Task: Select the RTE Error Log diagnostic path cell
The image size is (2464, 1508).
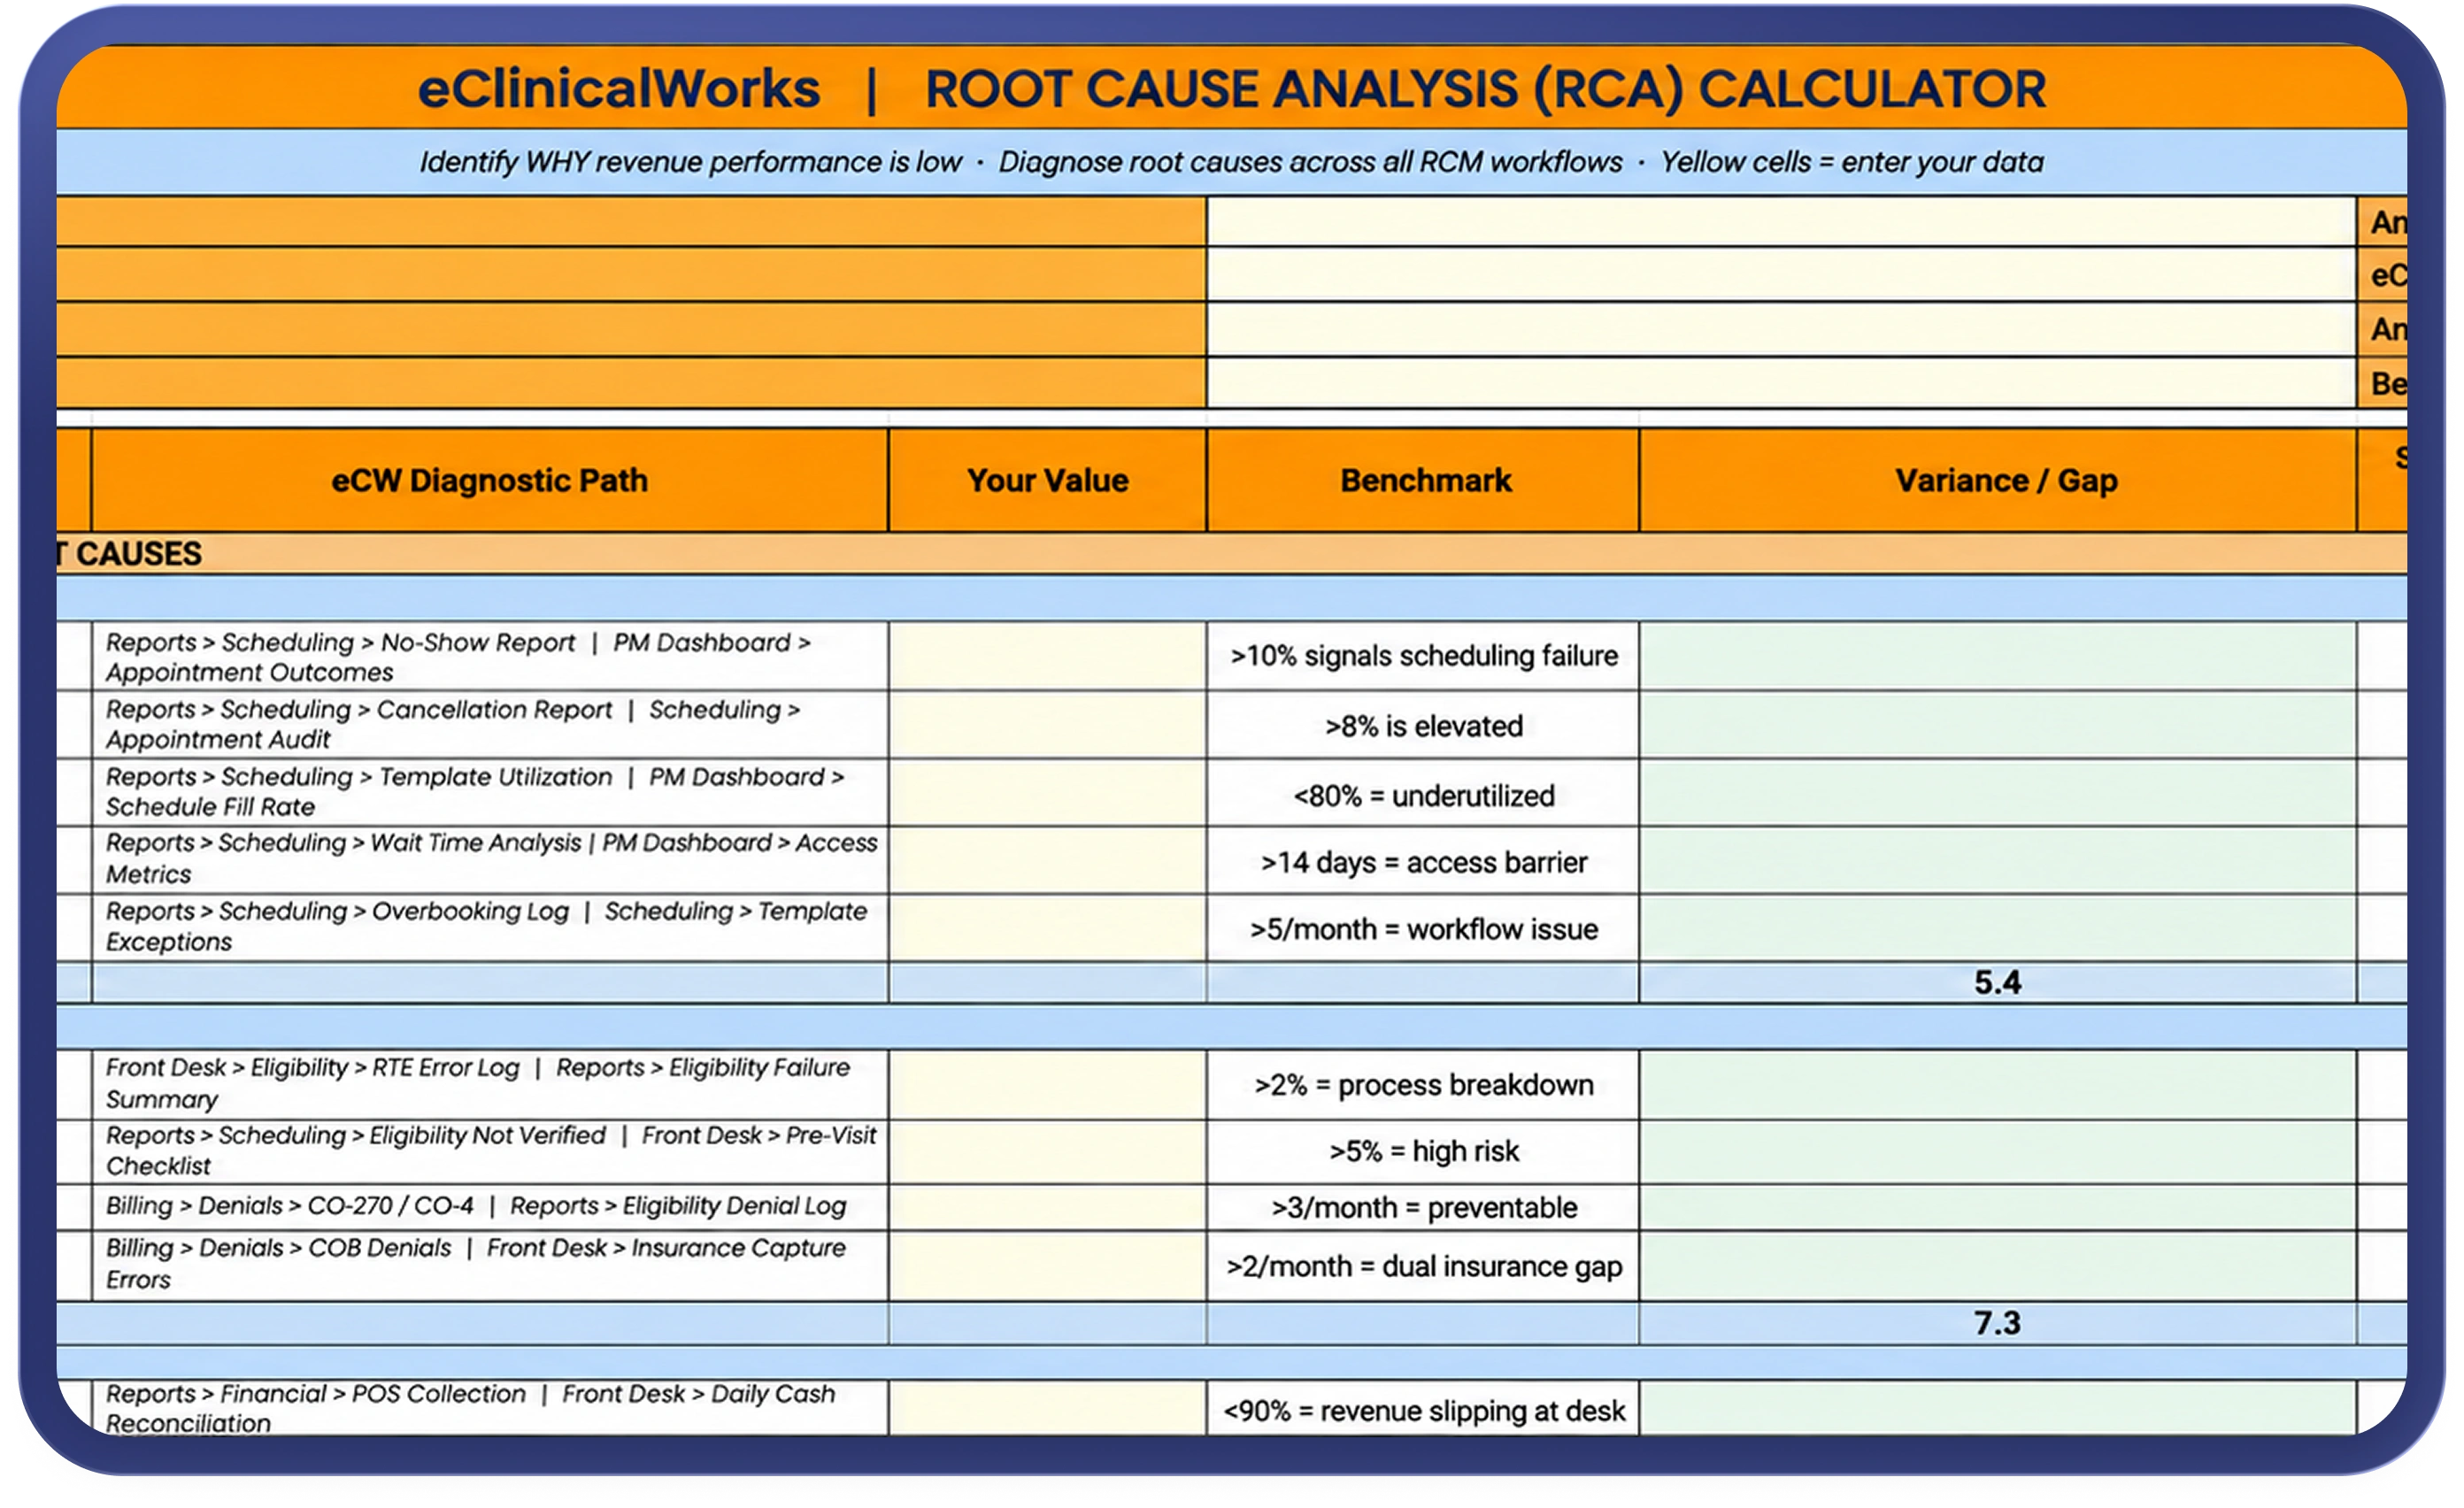Action: [x=490, y=1084]
